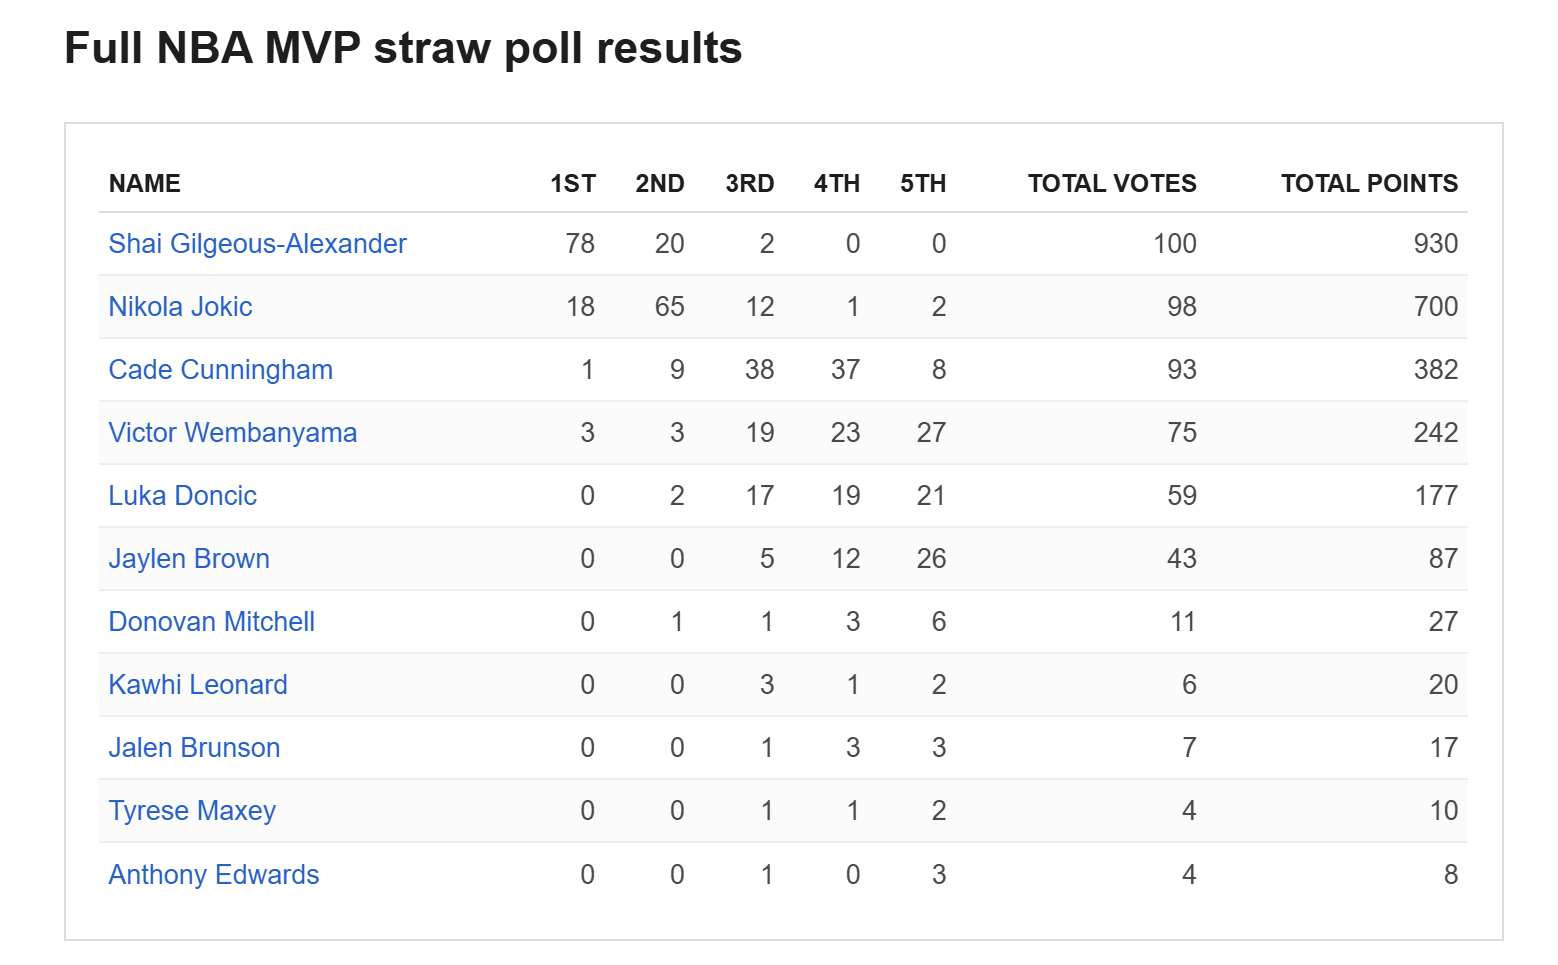Click the 4TH column header

[836, 184]
